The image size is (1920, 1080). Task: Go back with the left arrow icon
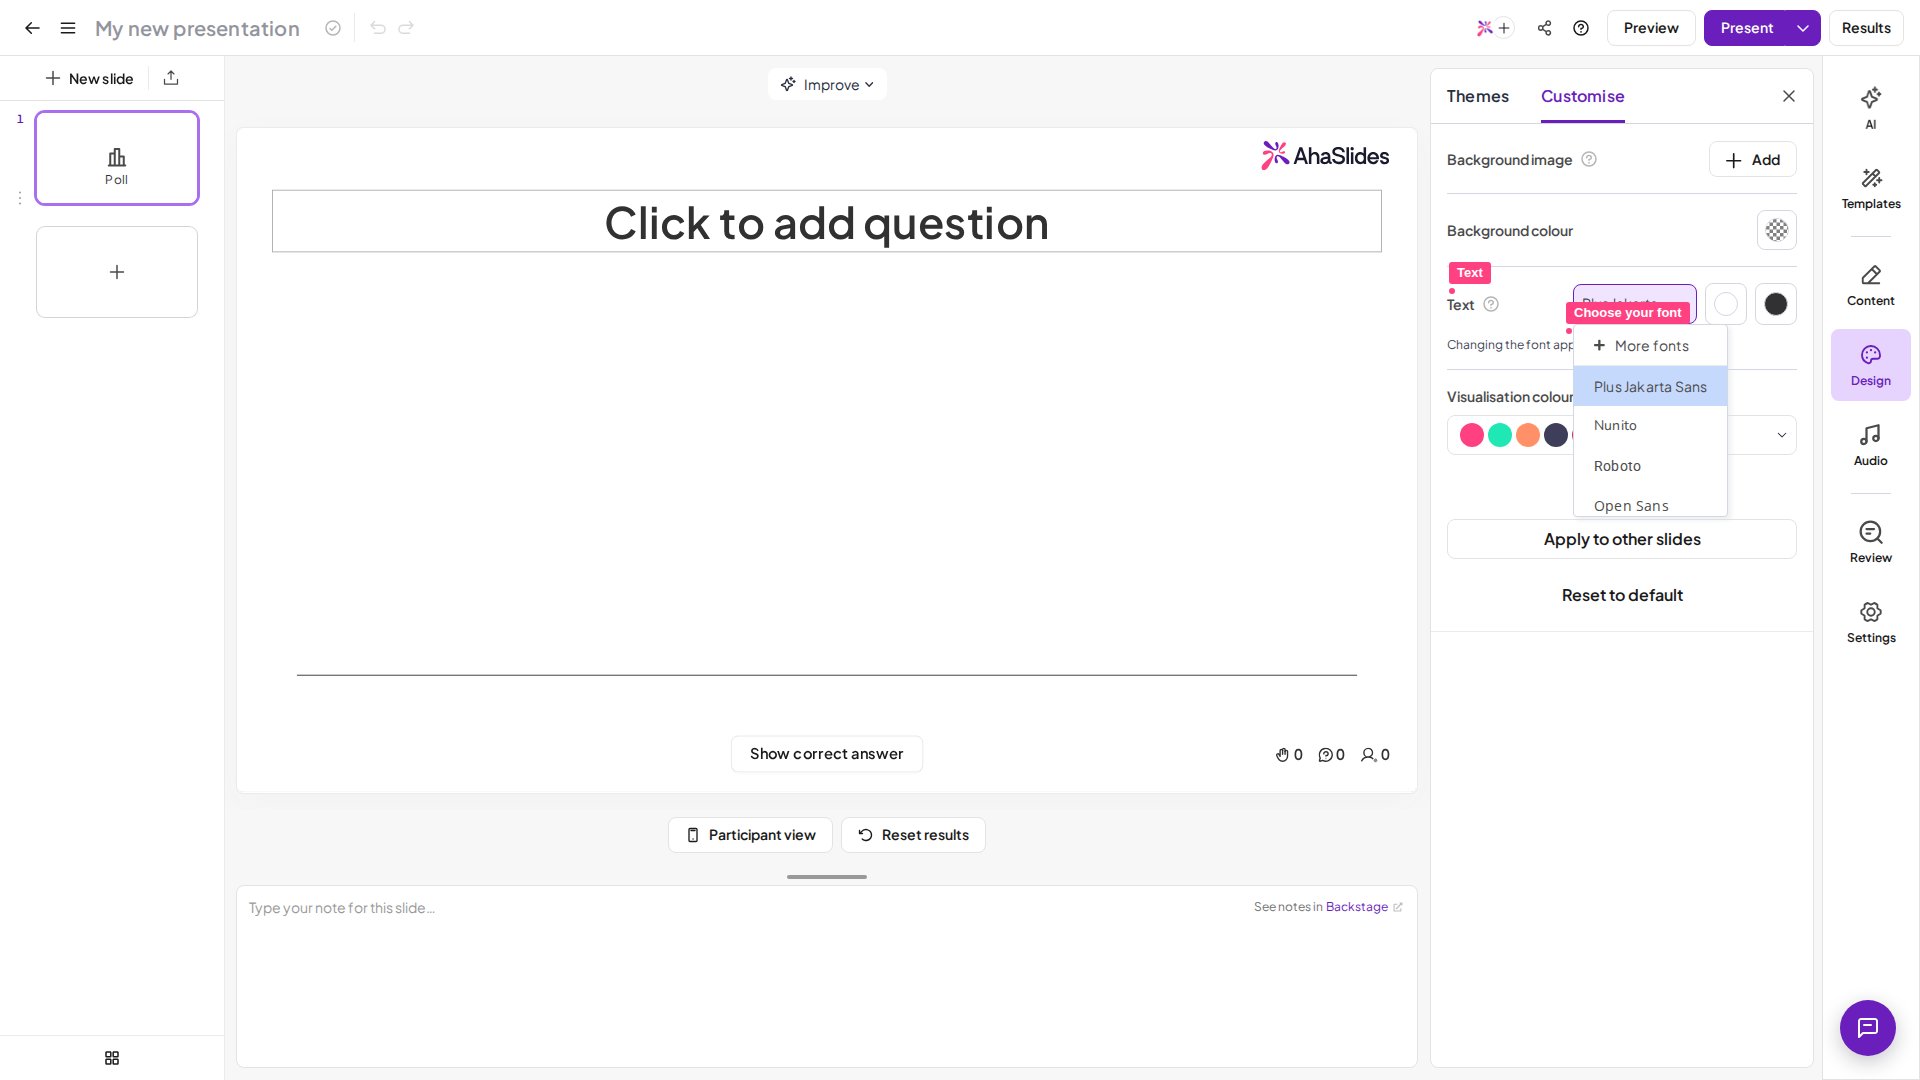tap(32, 28)
